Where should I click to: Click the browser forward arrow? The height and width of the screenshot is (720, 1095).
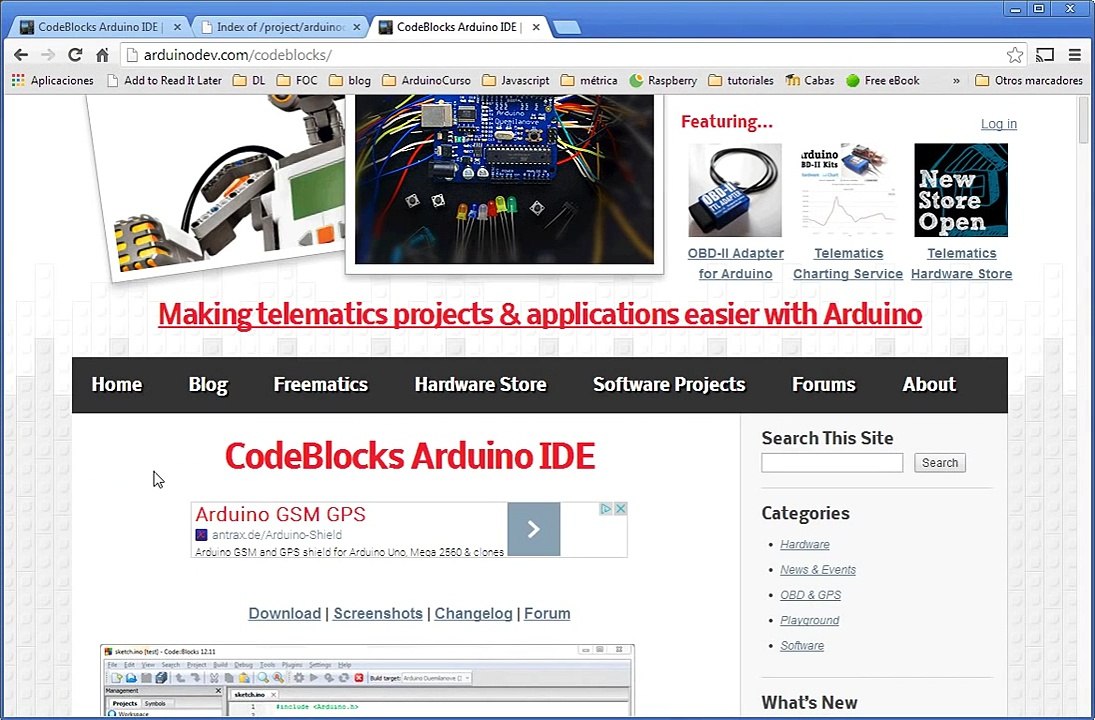[47, 54]
